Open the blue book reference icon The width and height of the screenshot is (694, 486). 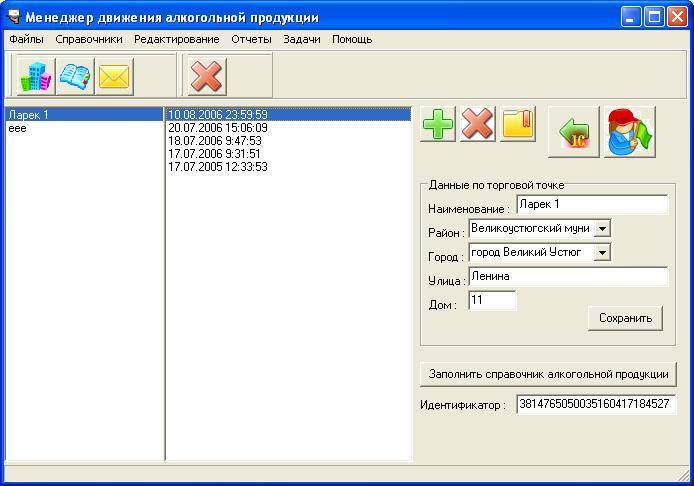pyautogui.click(x=75, y=76)
